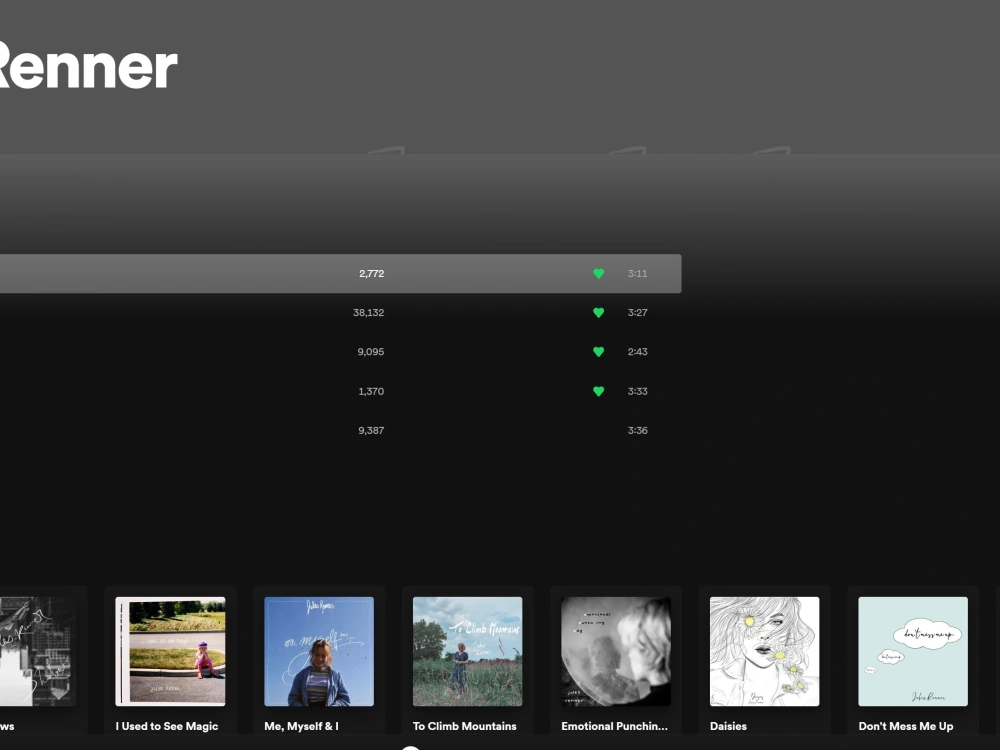Click the Emotional Punchin... title
Screen dimensions: 1000x750
pyautogui.click(x=614, y=726)
